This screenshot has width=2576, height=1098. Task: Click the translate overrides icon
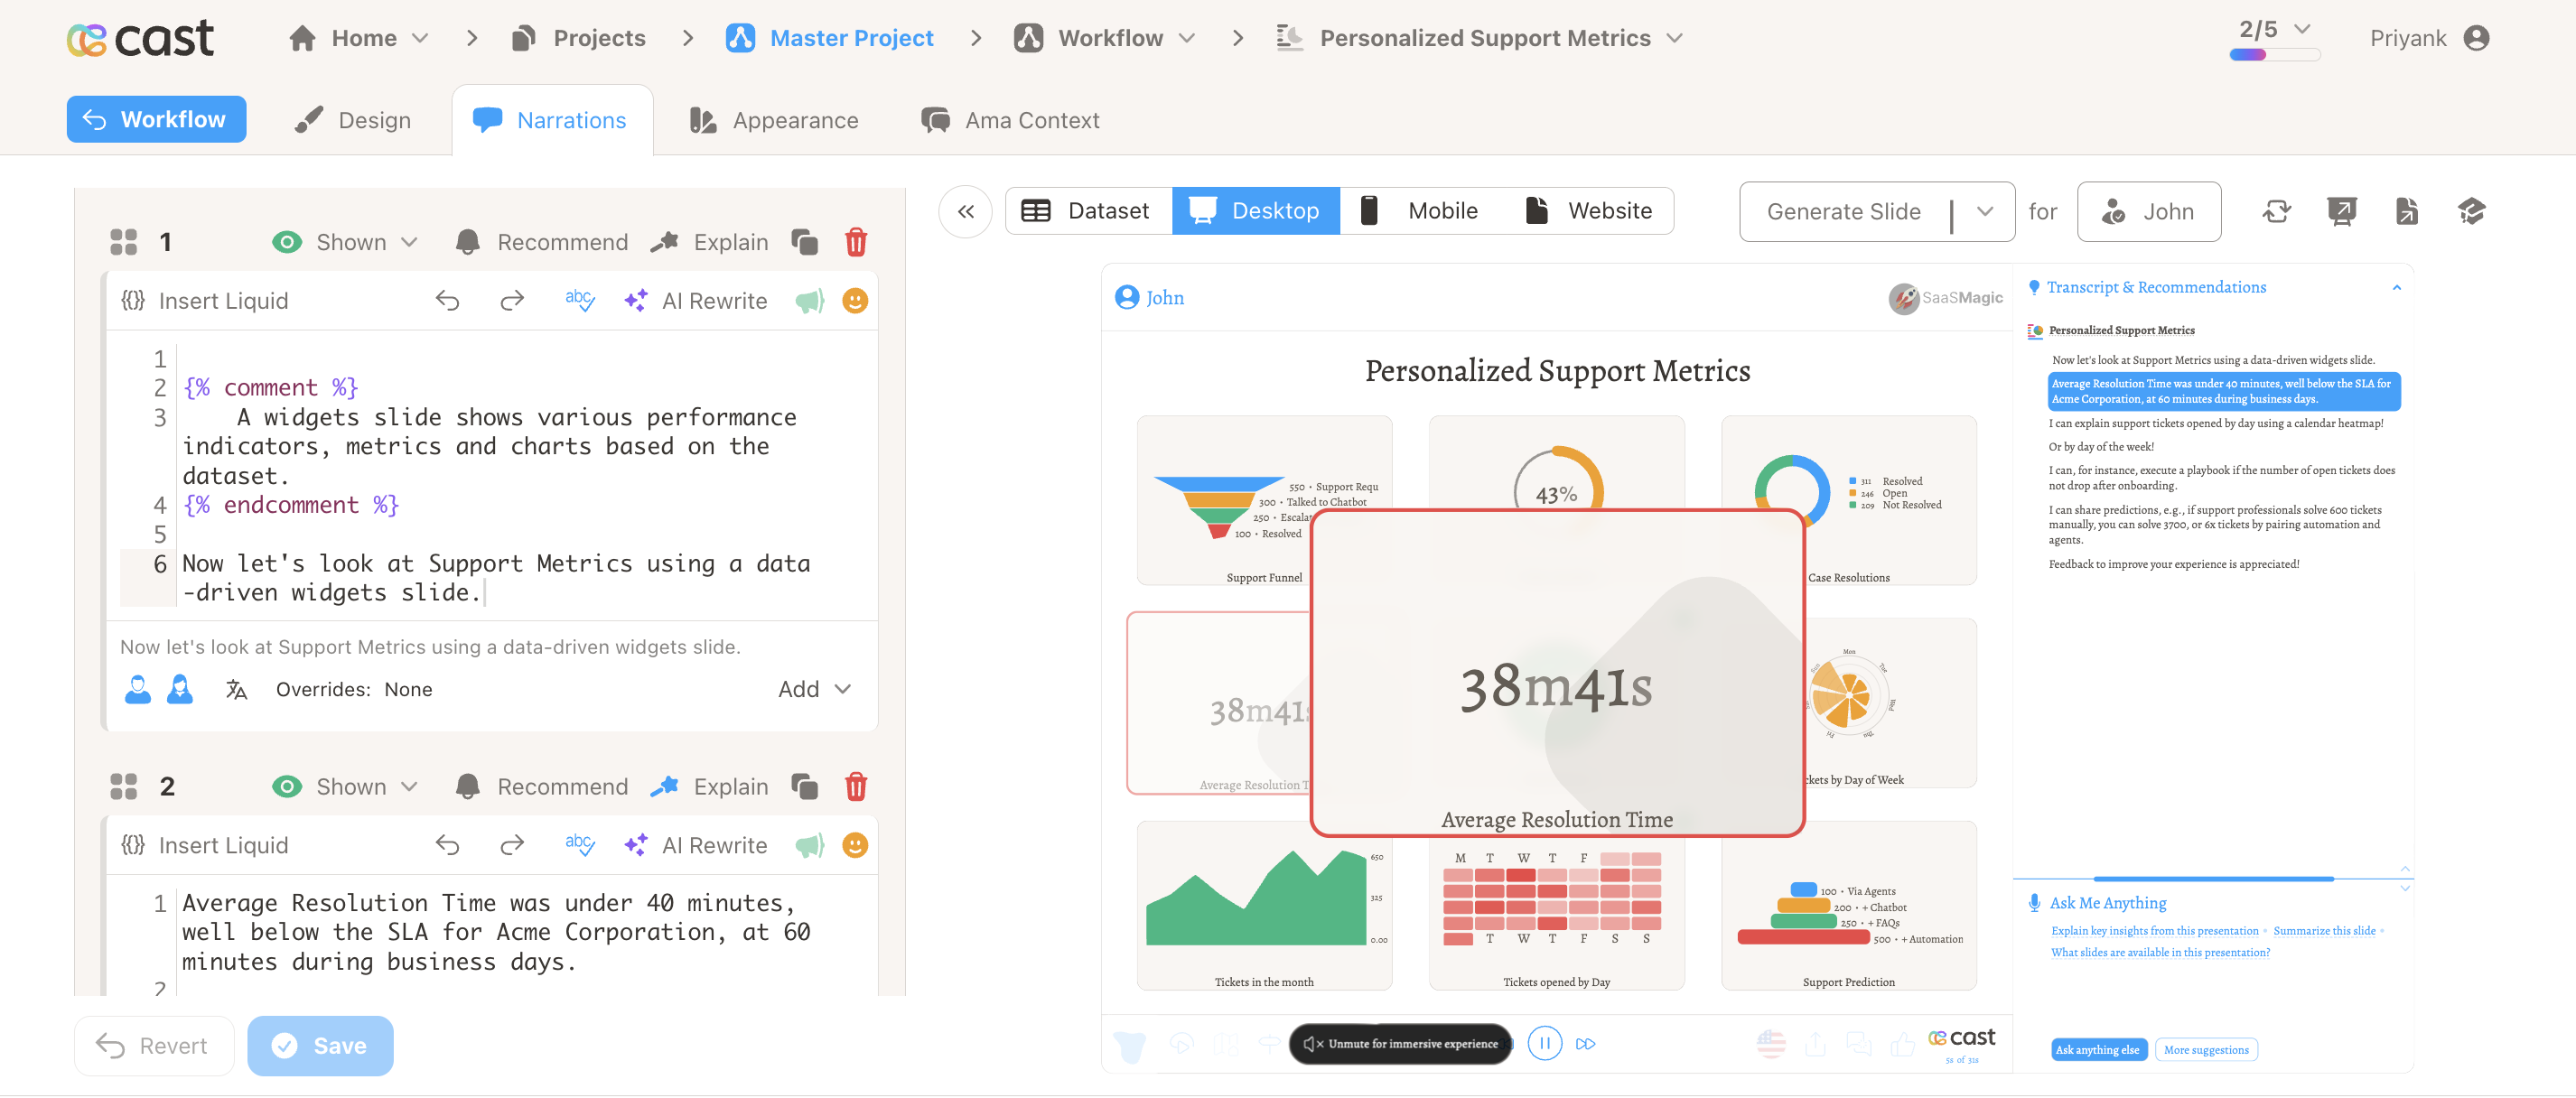tap(236, 690)
